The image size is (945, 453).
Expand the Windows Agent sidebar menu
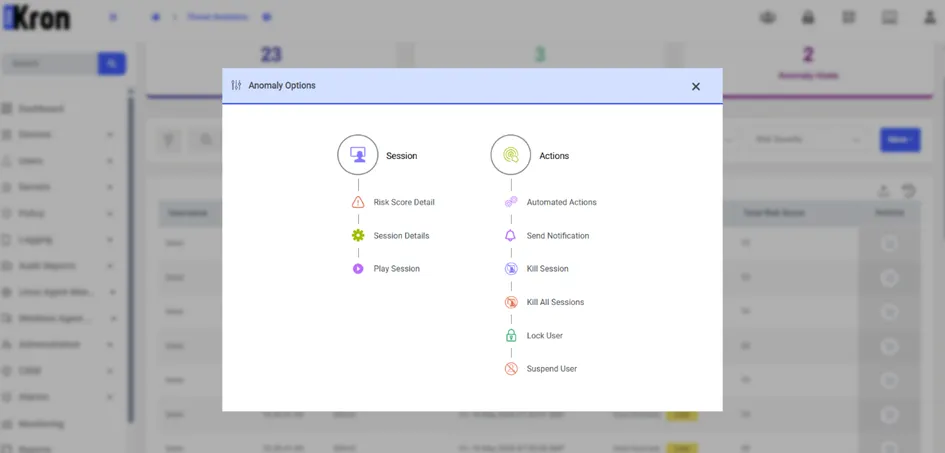[x=59, y=318]
